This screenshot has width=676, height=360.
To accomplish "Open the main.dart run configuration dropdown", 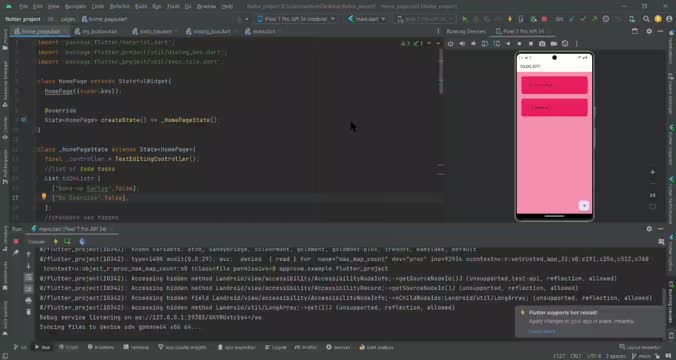I will coord(367,19).
